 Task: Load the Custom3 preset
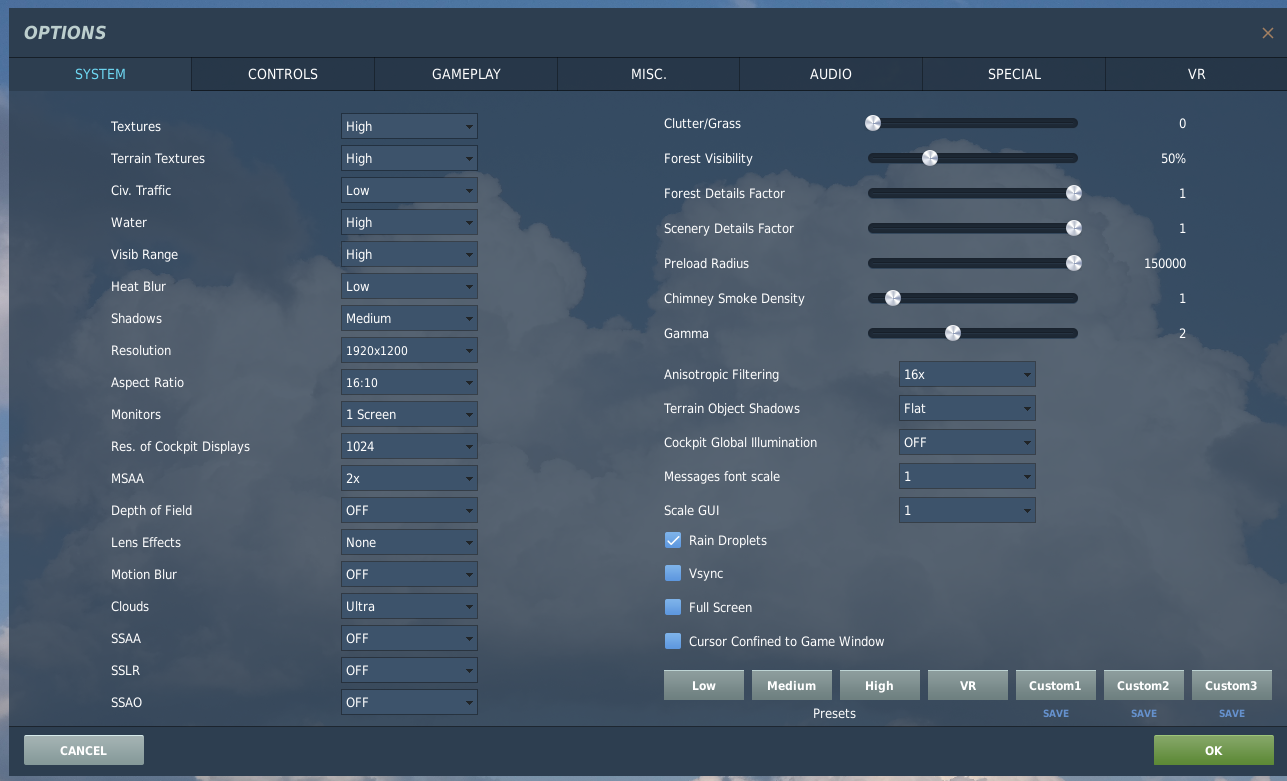(1232, 685)
